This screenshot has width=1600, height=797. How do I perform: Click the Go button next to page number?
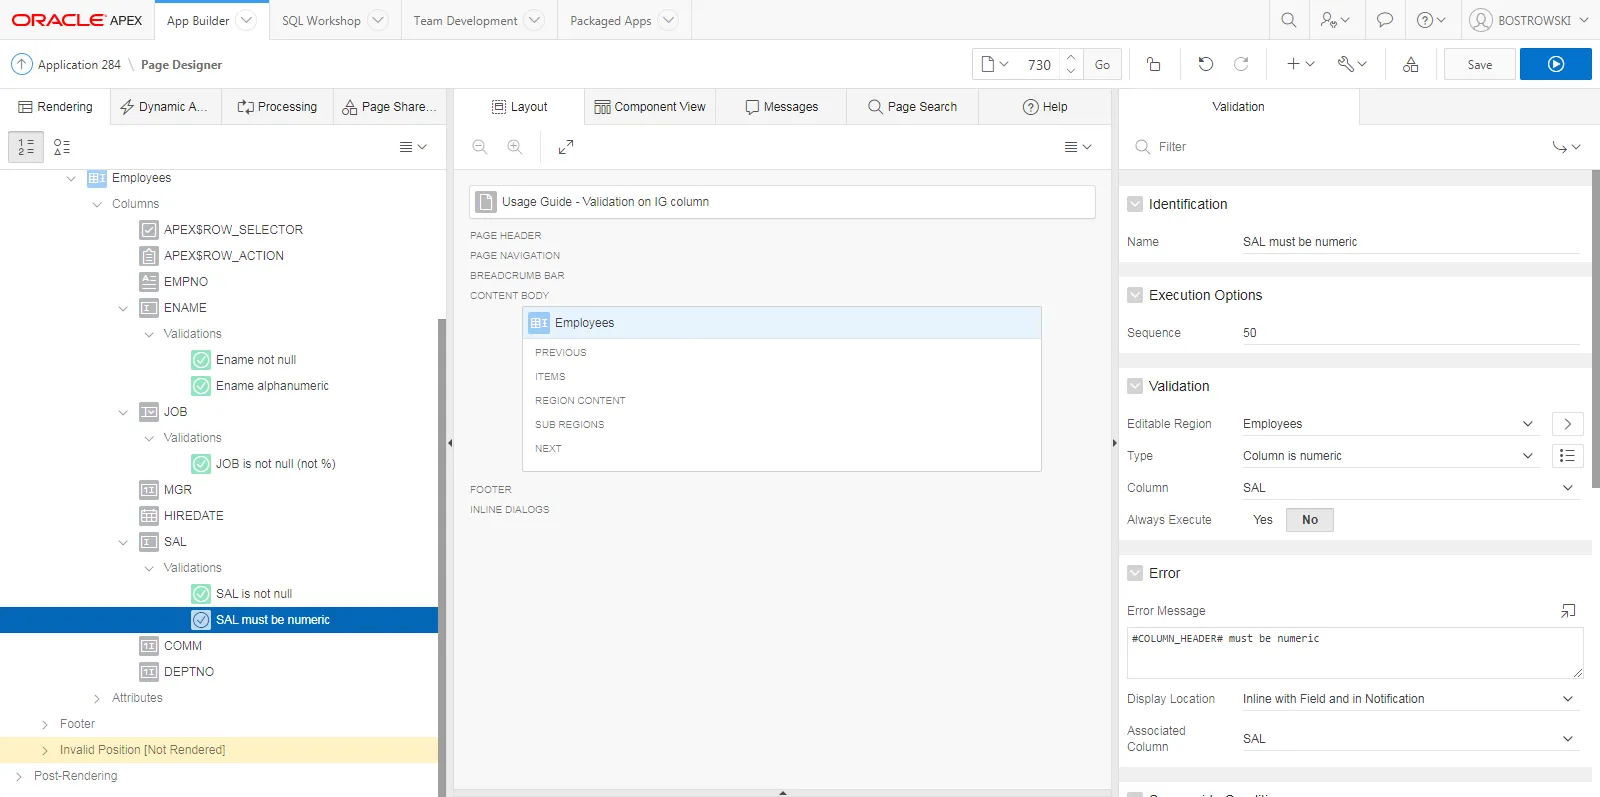(1102, 64)
